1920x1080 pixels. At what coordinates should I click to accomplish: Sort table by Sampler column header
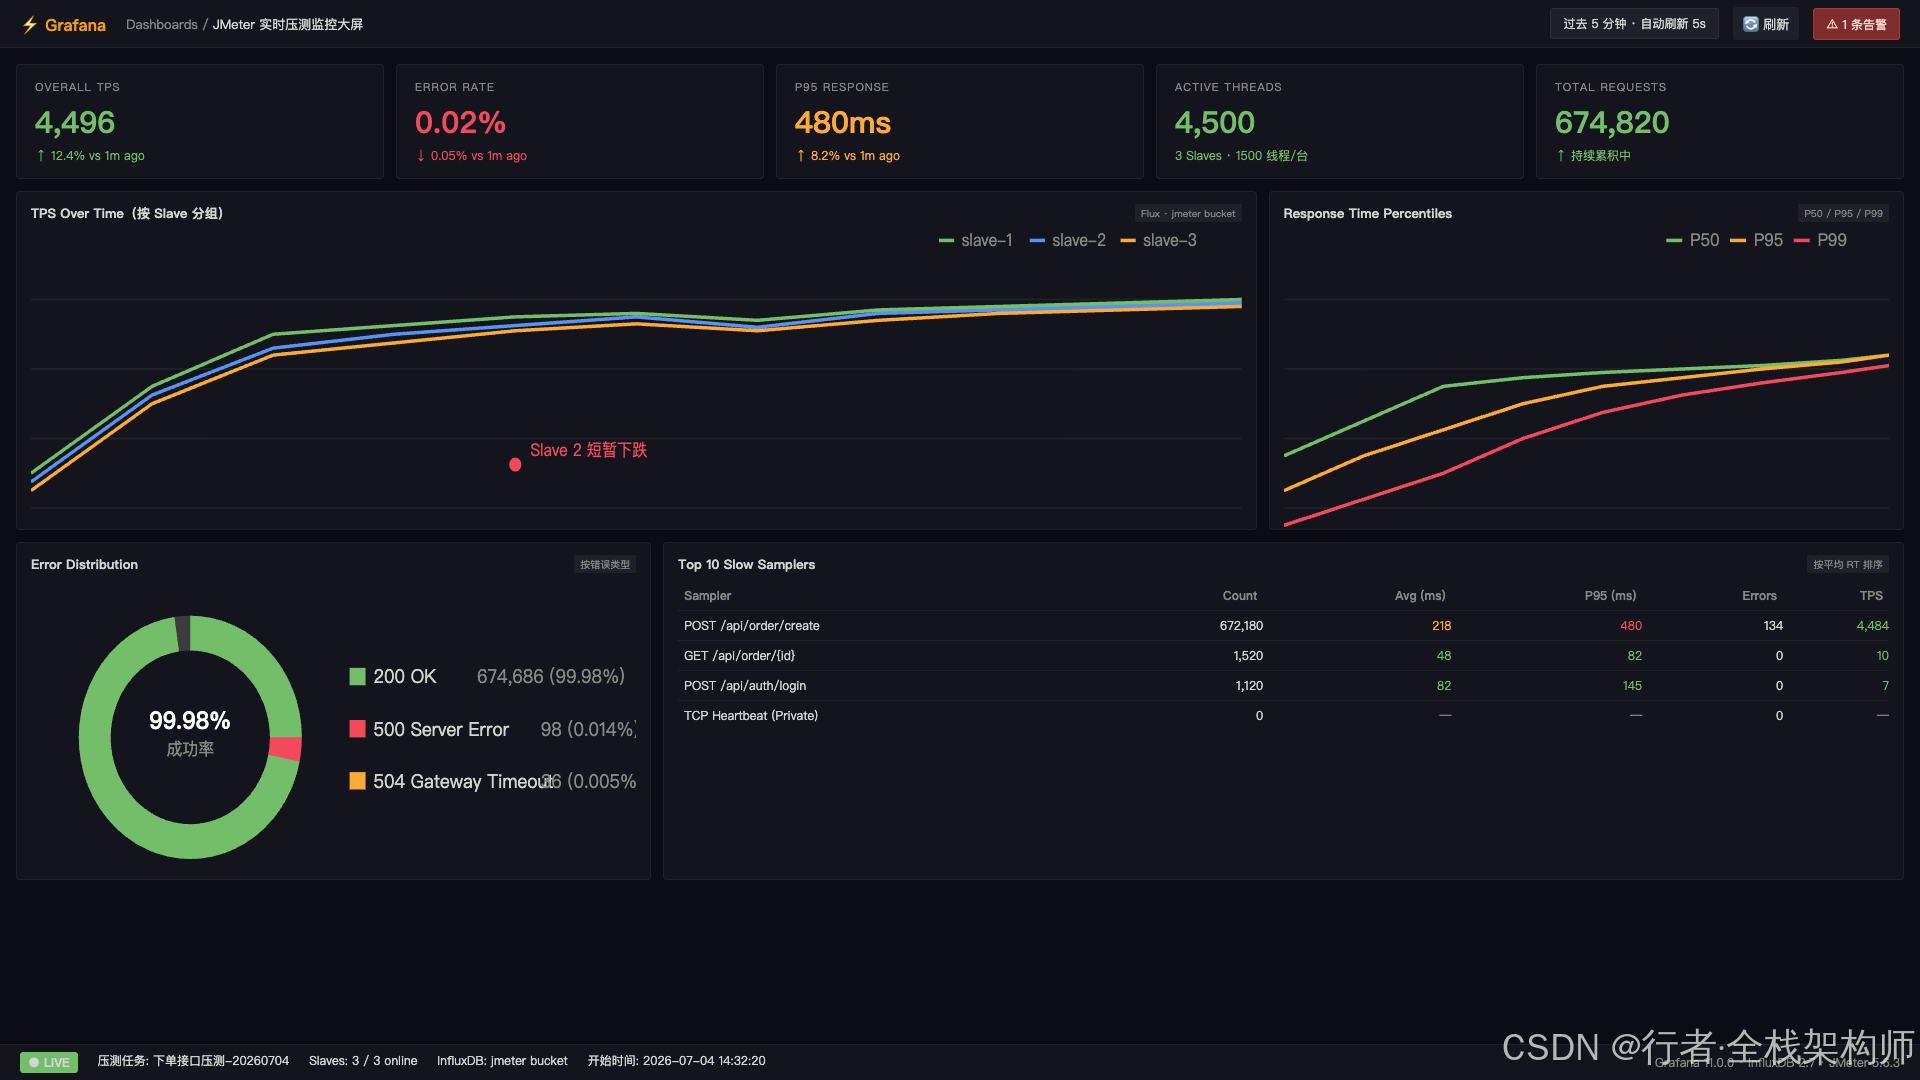(707, 596)
